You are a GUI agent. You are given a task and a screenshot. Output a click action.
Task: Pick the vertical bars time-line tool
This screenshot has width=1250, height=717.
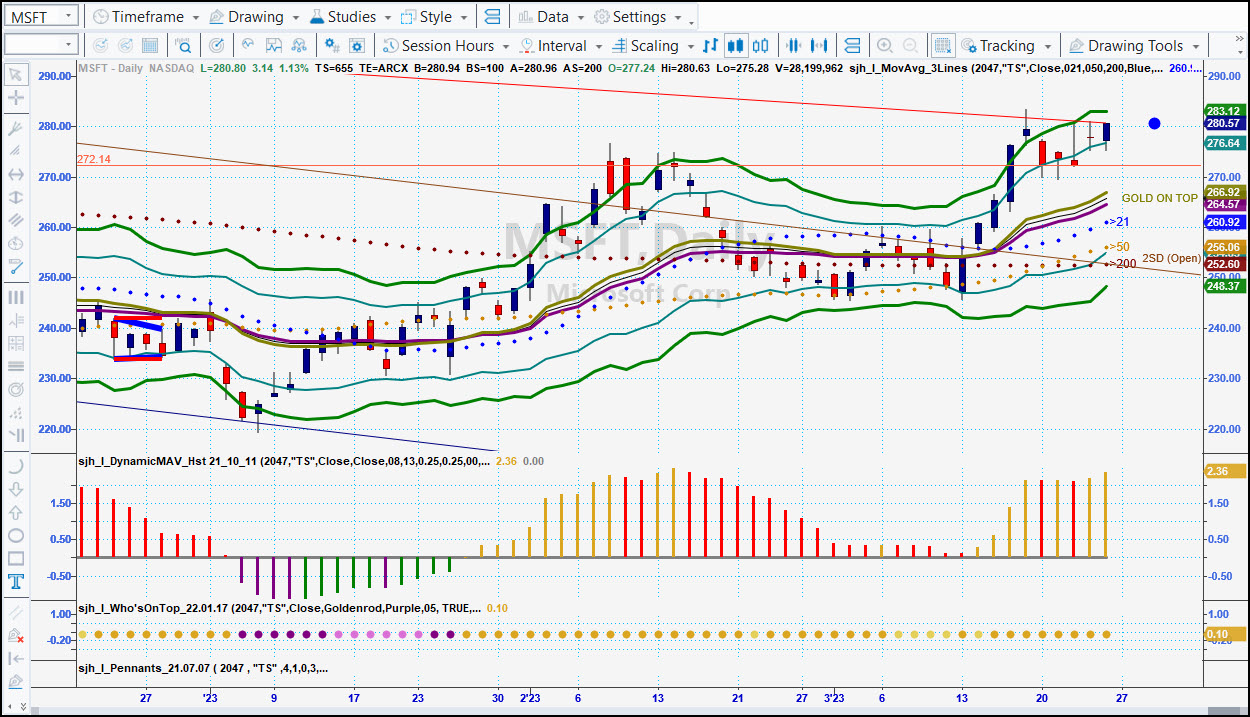(16, 297)
